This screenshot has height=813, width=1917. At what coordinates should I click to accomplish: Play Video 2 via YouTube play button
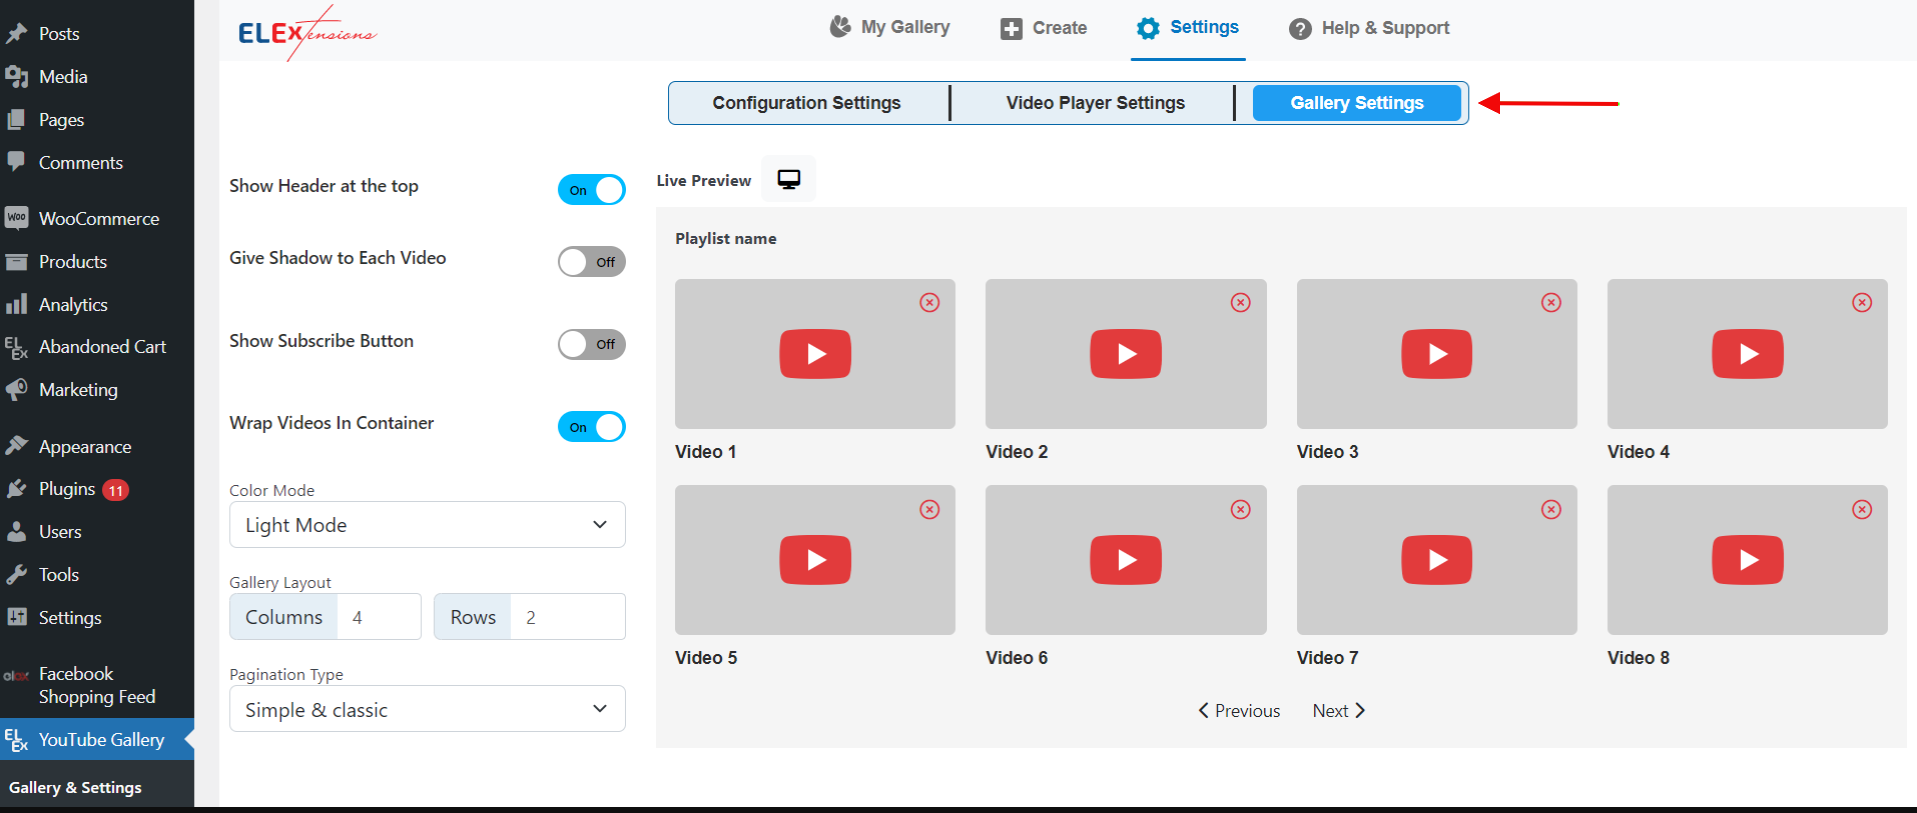pos(1126,354)
